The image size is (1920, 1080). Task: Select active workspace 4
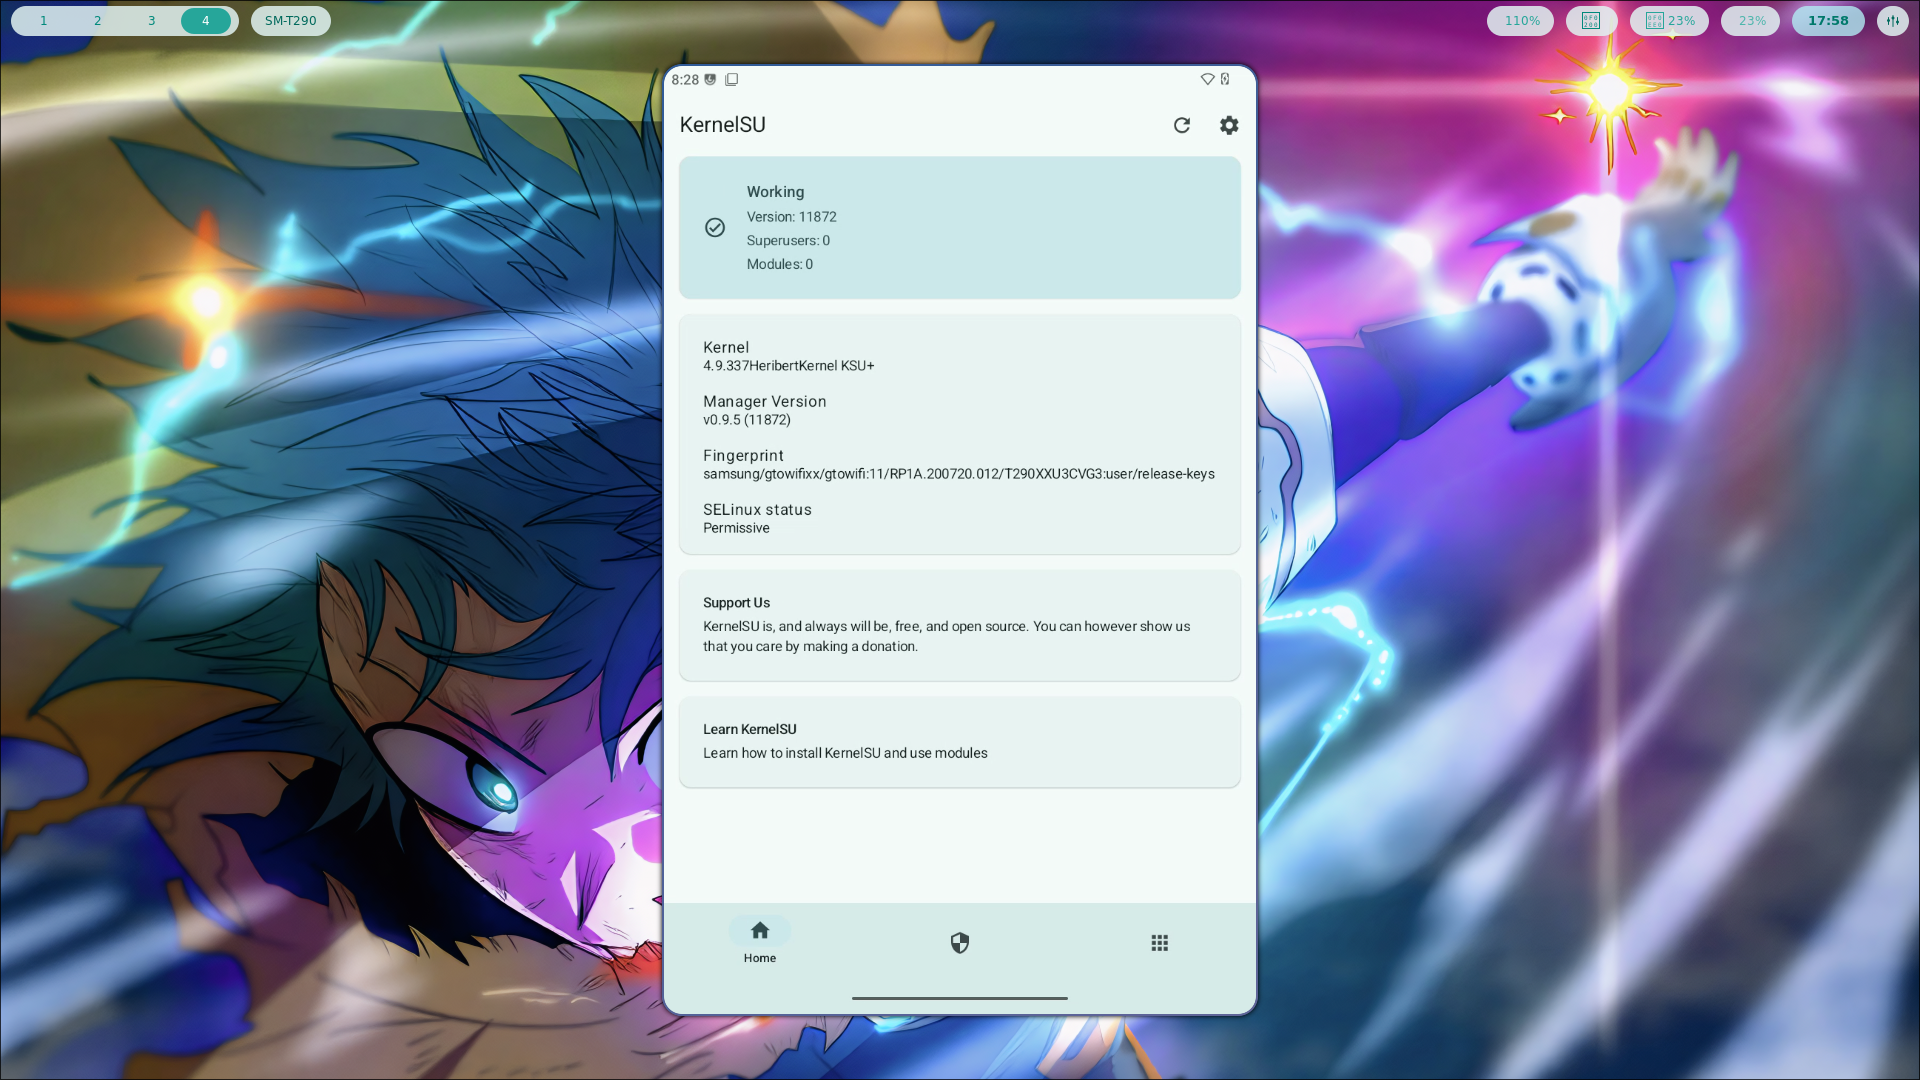coord(206,21)
